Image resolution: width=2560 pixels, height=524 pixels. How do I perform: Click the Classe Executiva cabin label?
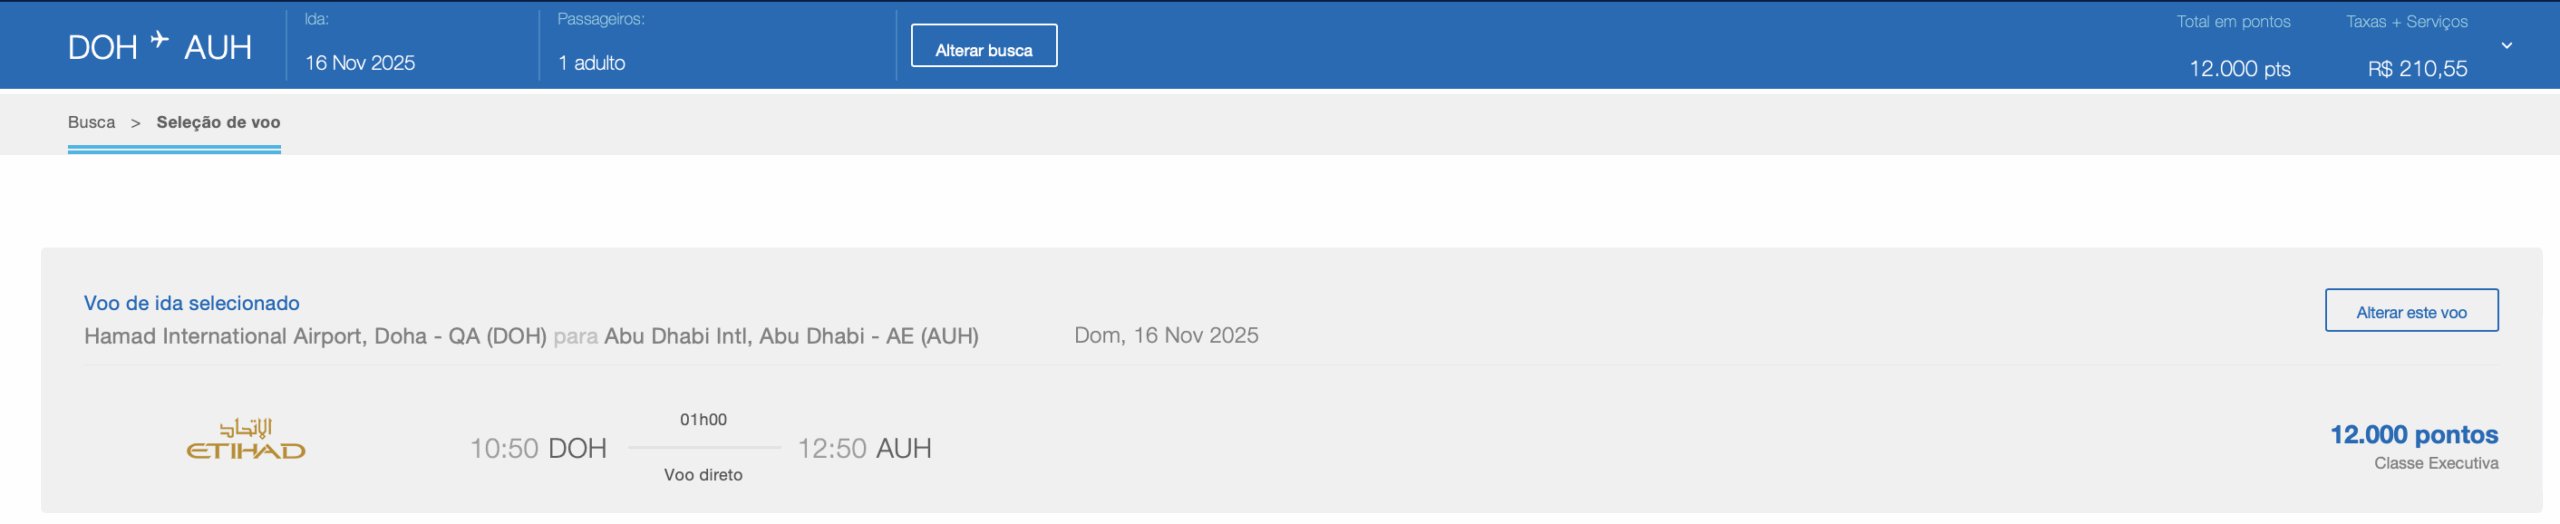tap(2436, 463)
